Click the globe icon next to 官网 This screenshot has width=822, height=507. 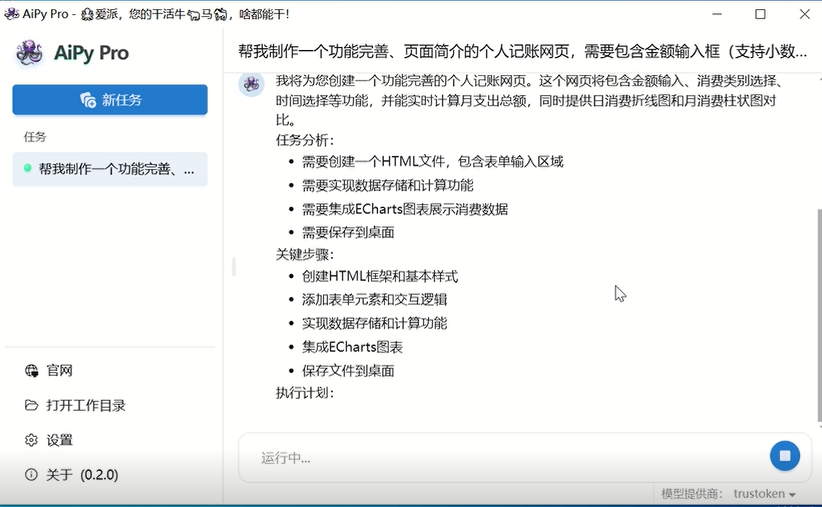[x=31, y=371]
